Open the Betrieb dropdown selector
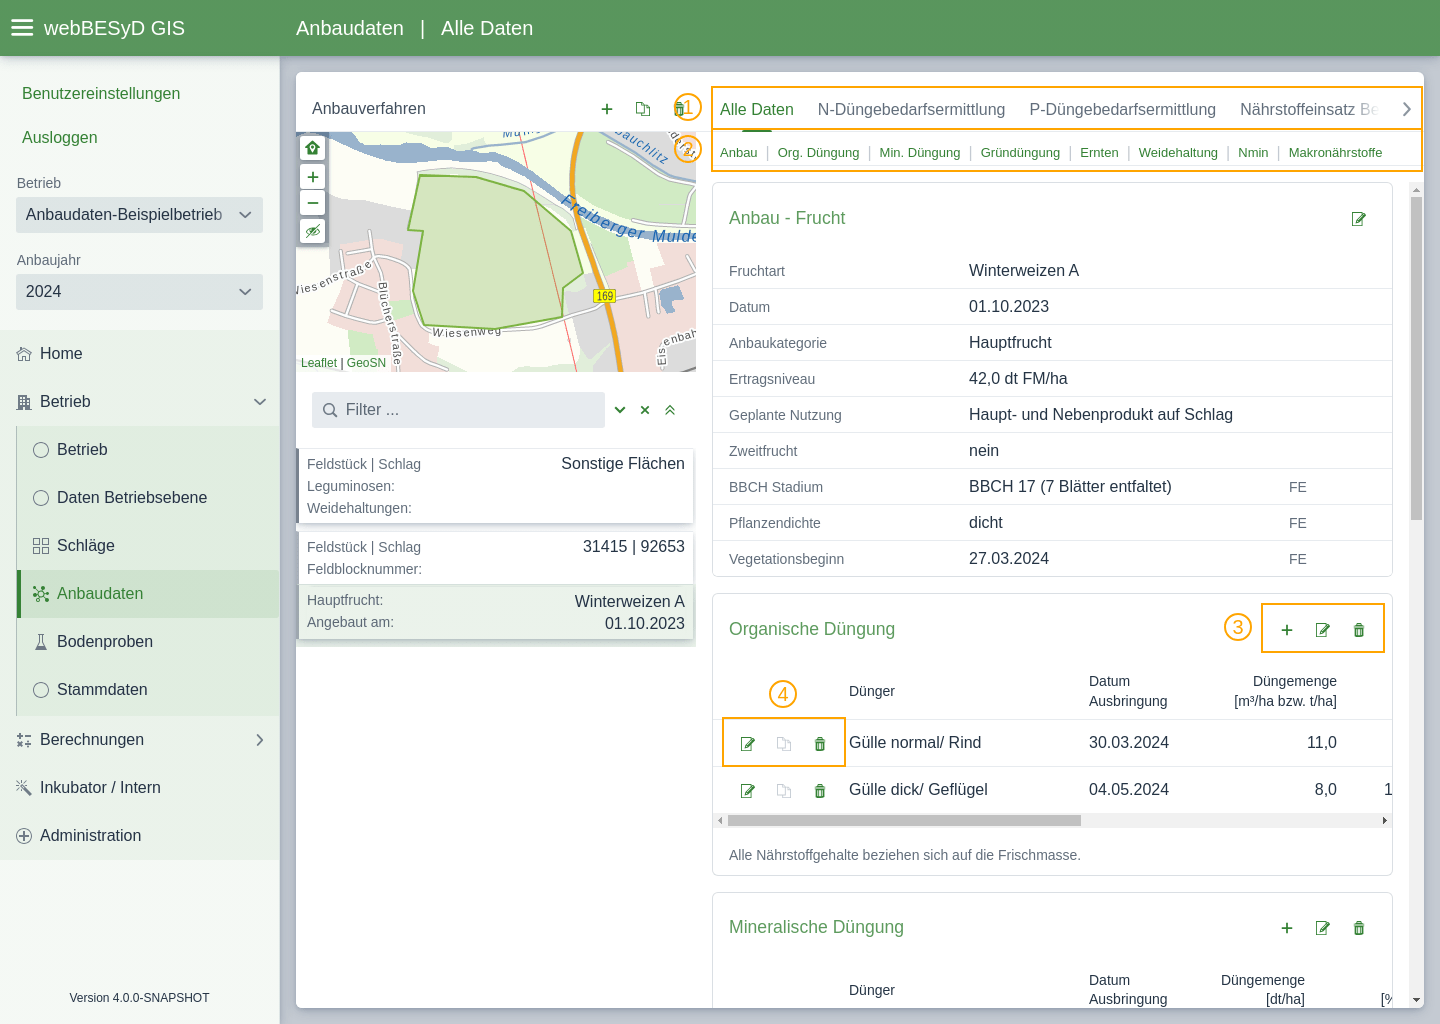1440x1024 pixels. [139, 215]
